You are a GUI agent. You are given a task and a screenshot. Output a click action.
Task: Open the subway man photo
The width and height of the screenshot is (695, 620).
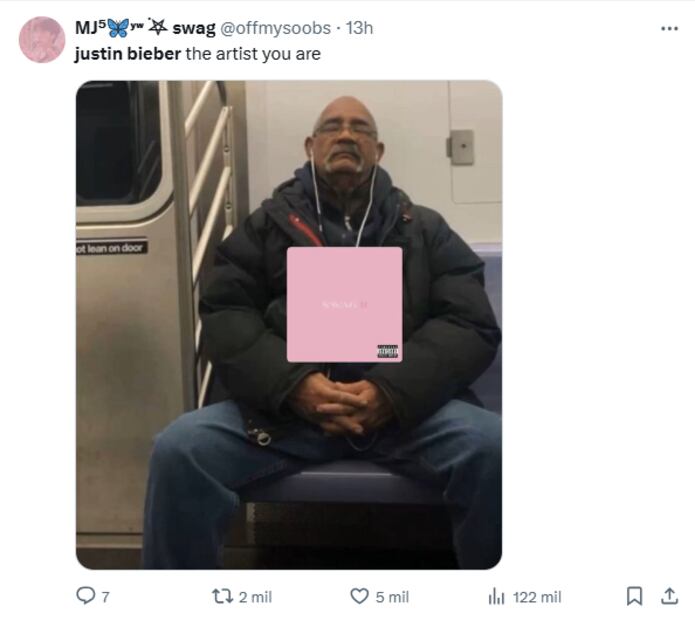(x=289, y=325)
